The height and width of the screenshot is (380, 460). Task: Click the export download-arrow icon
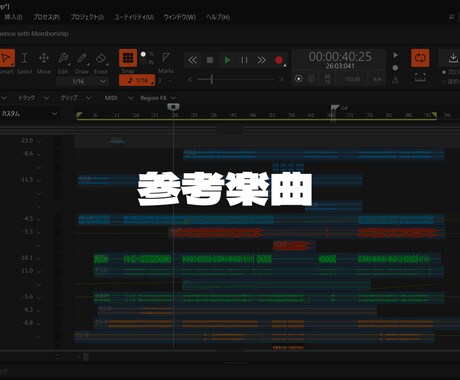click(453, 58)
